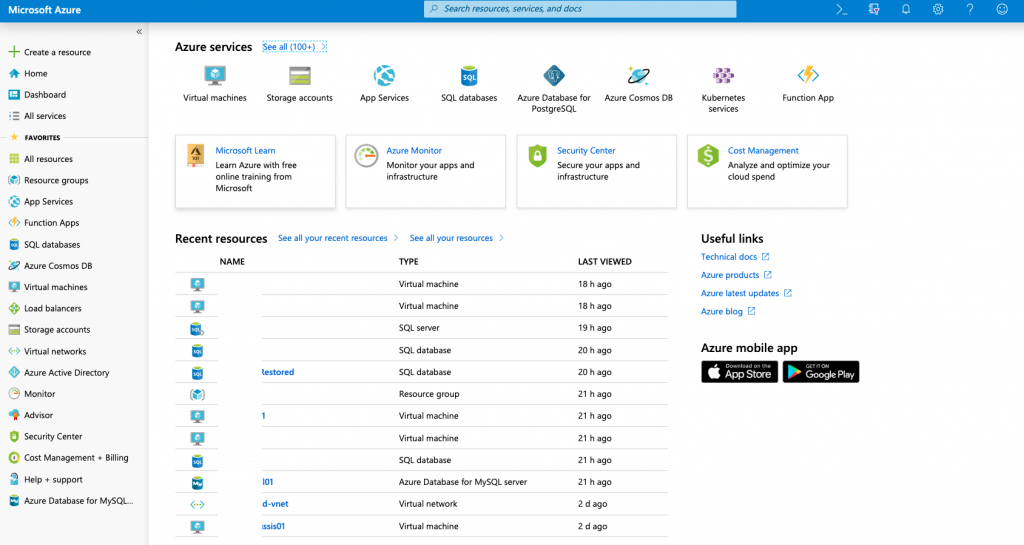Click See all (100+) services link

point(294,47)
